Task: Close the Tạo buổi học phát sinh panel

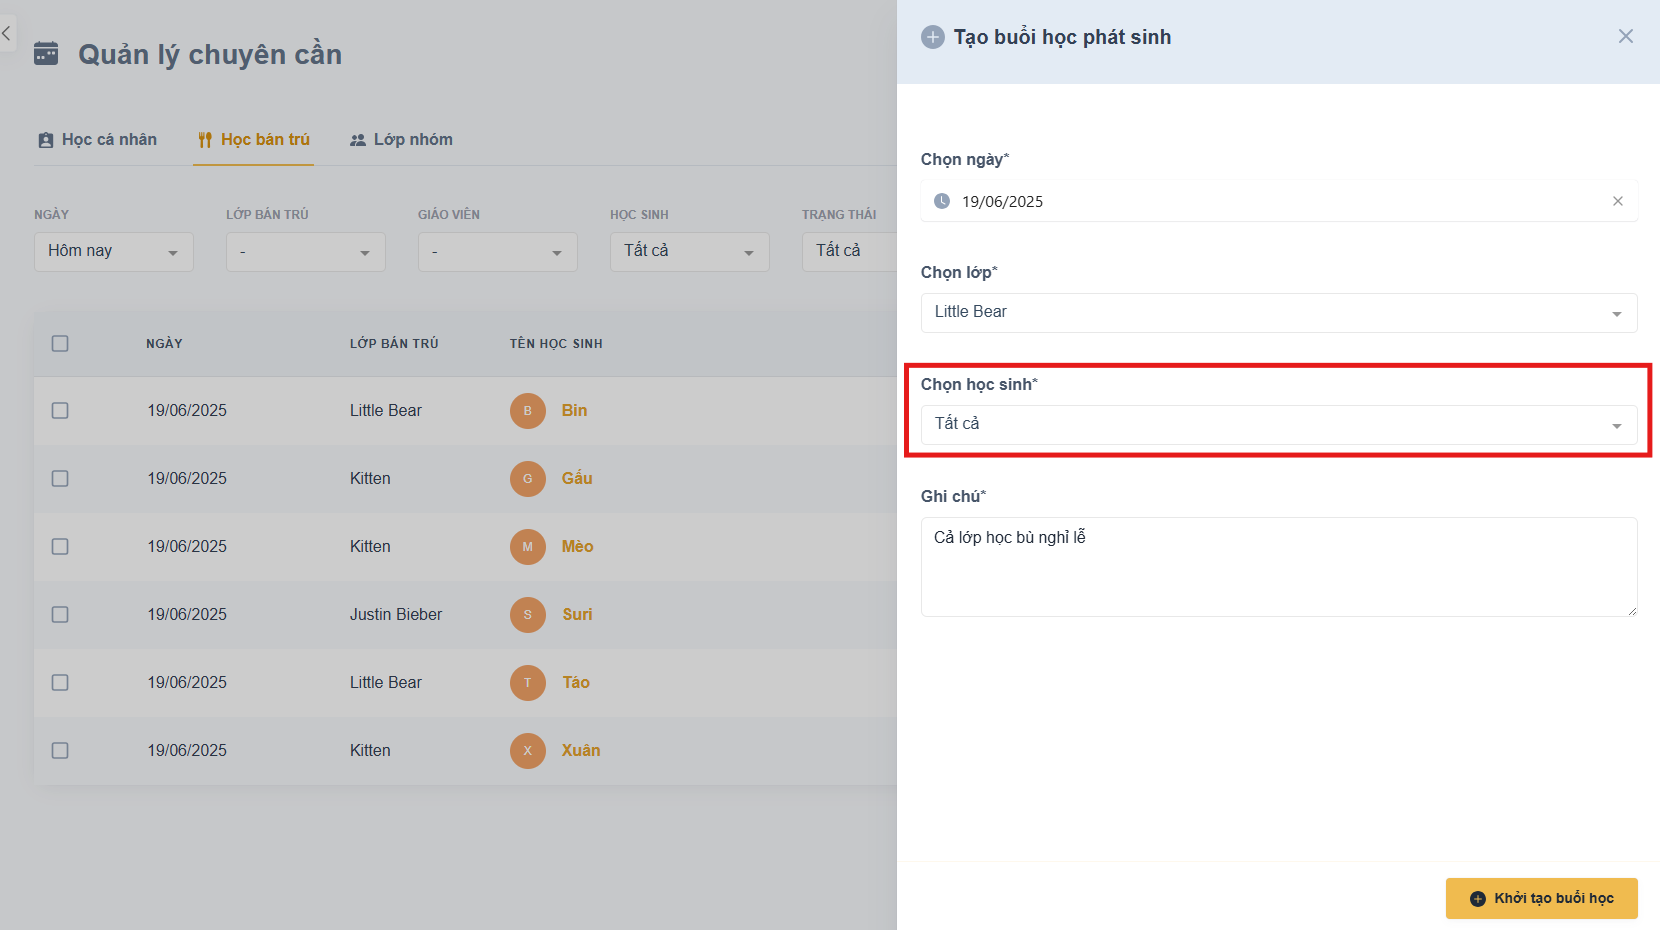Action: tap(1625, 37)
